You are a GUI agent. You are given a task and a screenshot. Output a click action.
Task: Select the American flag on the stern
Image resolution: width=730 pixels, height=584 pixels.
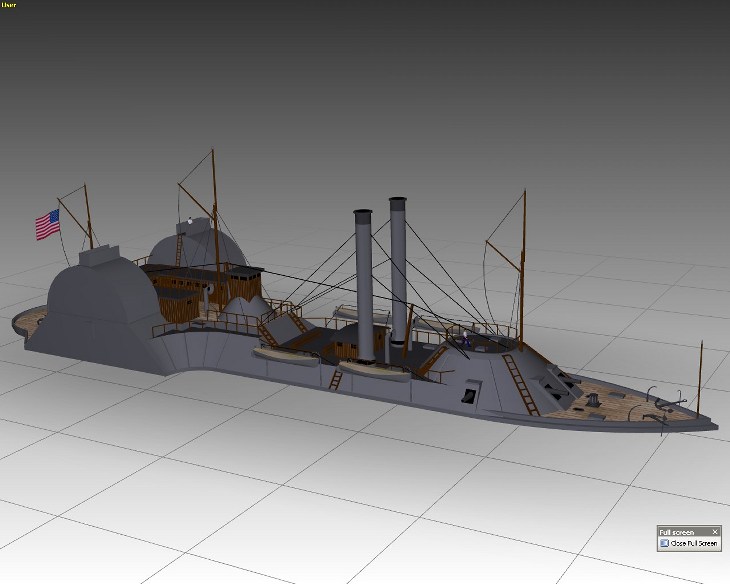(x=47, y=224)
